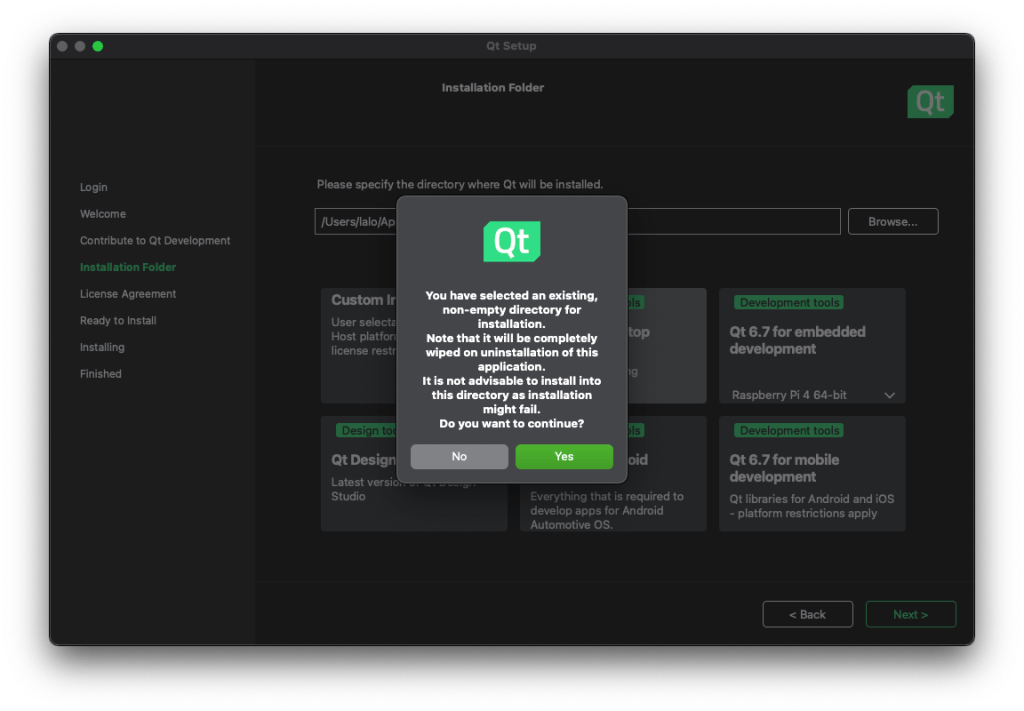This screenshot has width=1024, height=711.
Task: Go to the Login step in the sidebar
Action: click(x=94, y=187)
